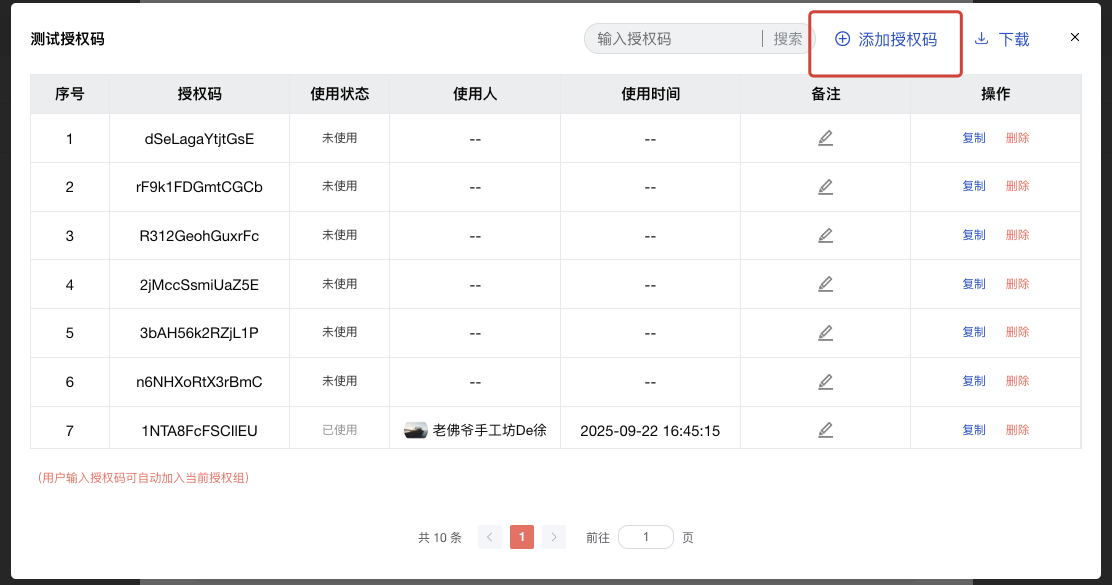Open note editor for 3bAH56k2RZjL1P
This screenshot has width=1112, height=585.
coord(825,333)
